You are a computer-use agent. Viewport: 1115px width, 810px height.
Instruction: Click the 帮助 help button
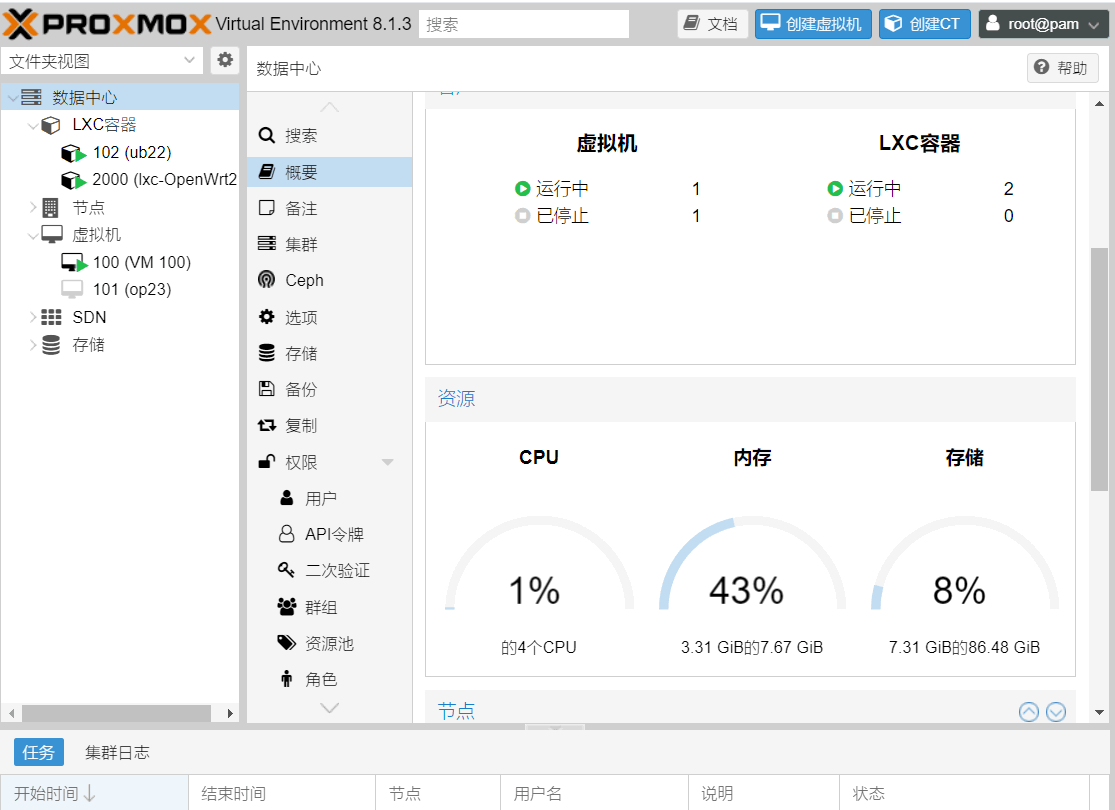pos(1062,68)
